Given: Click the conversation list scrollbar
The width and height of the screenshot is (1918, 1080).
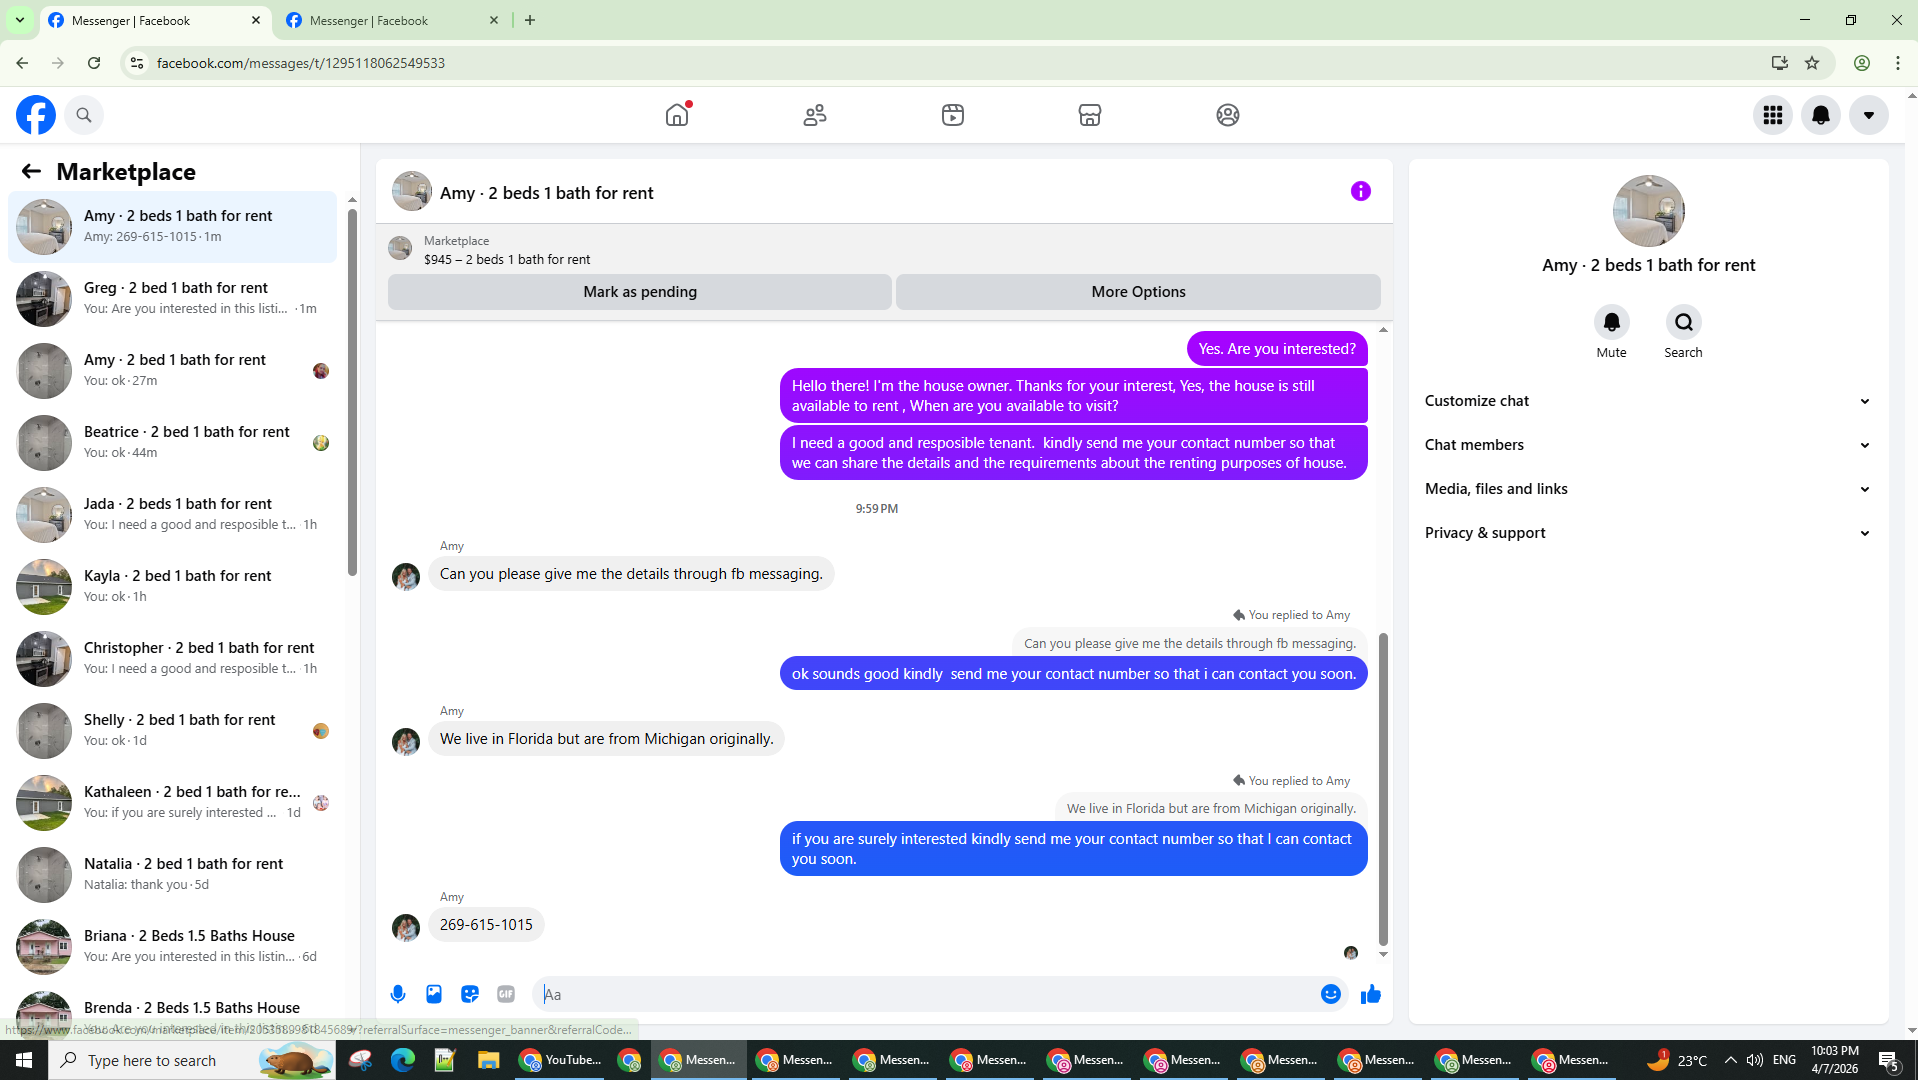Looking at the screenshot, I should pos(352,390).
